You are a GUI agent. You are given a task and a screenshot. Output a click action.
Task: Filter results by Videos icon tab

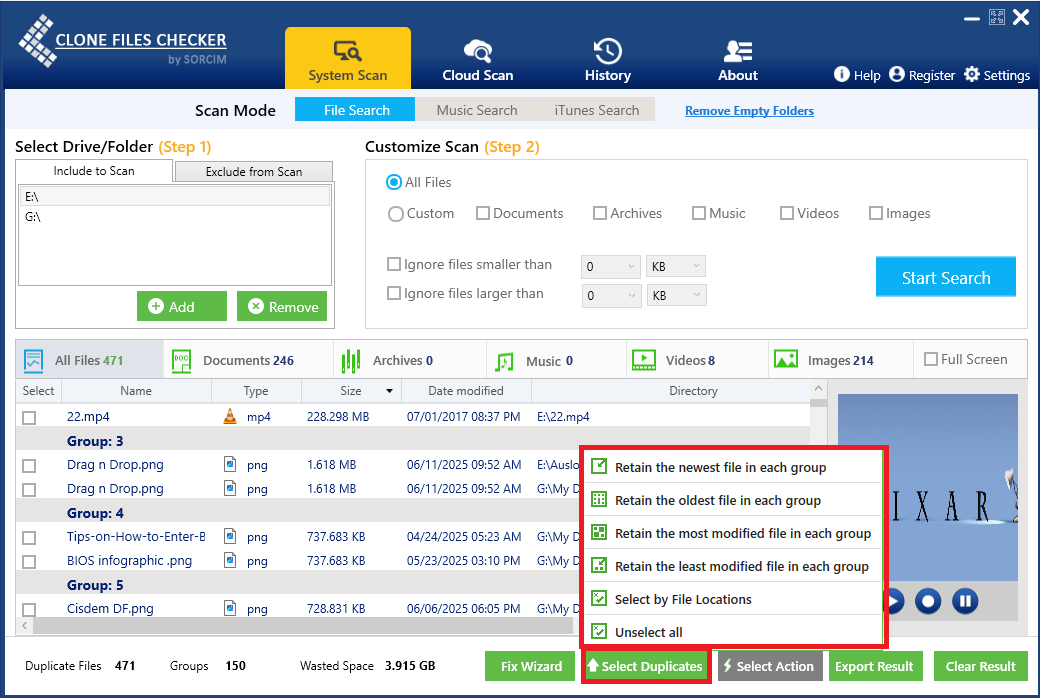point(644,360)
